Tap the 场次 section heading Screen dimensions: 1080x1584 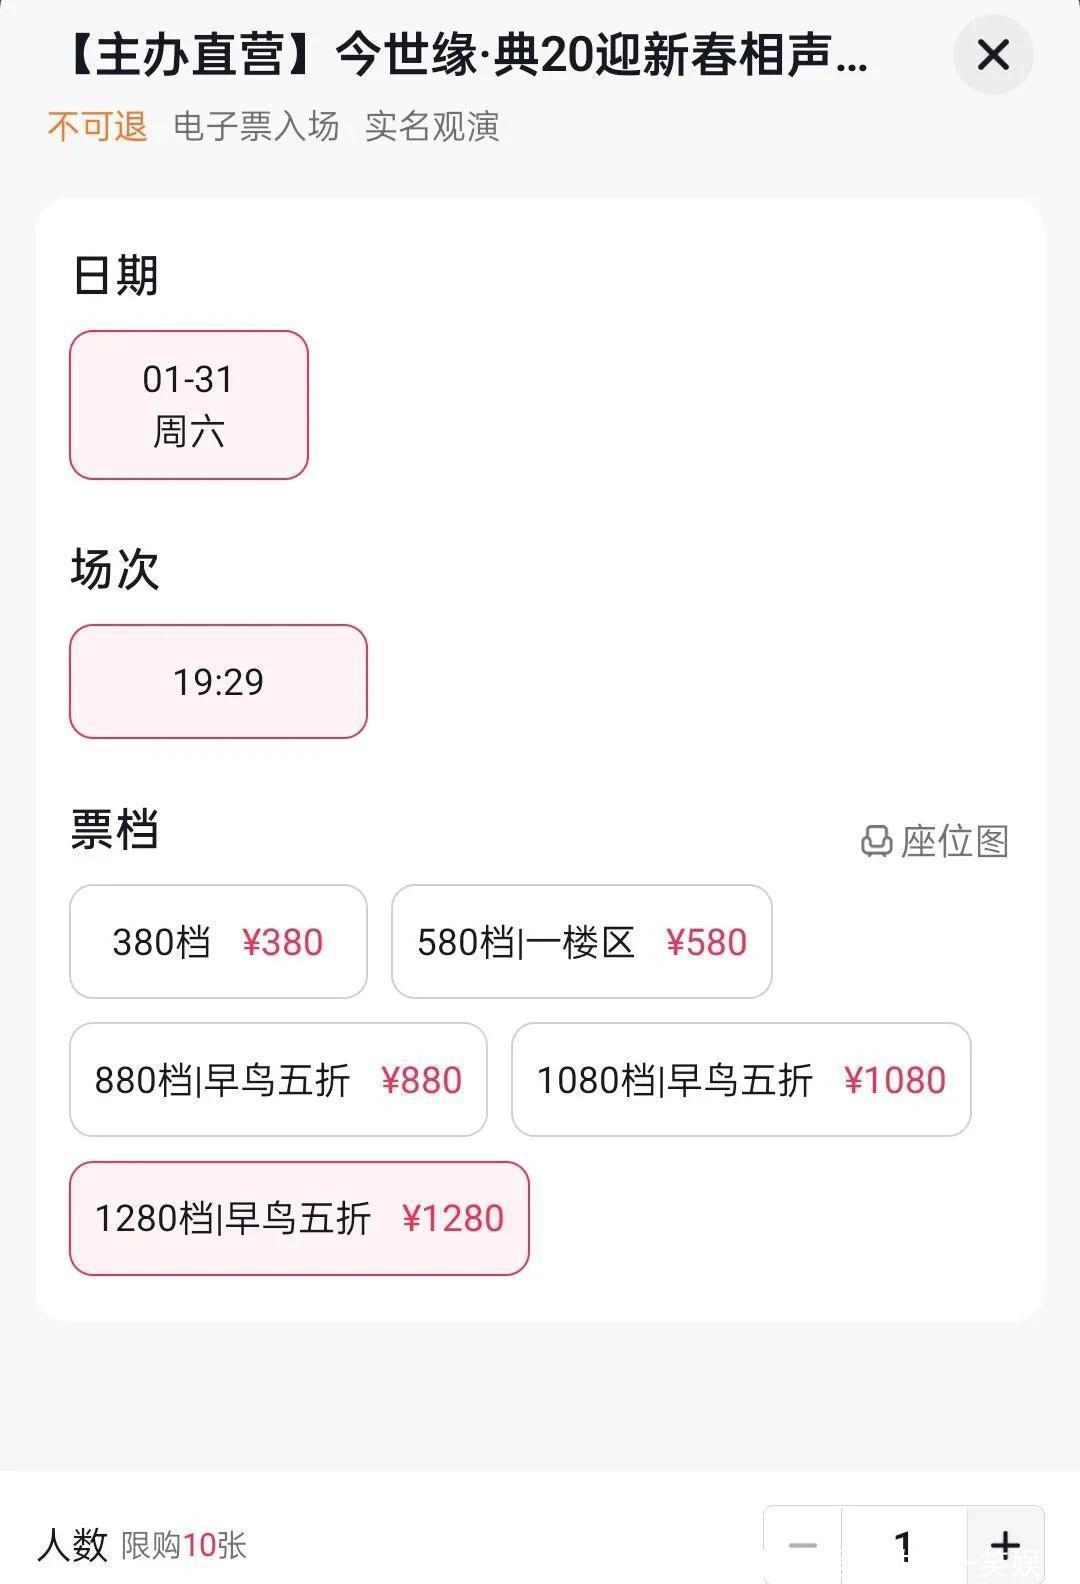(x=115, y=570)
